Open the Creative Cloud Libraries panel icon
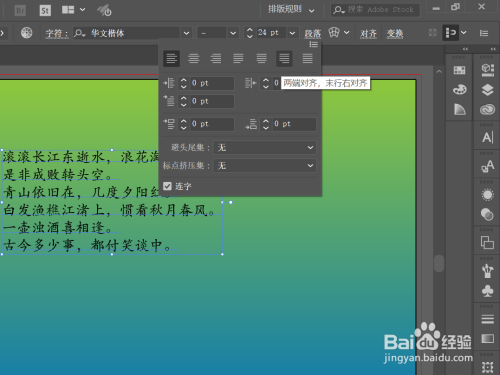The width and height of the screenshot is (500, 375). click(487, 109)
